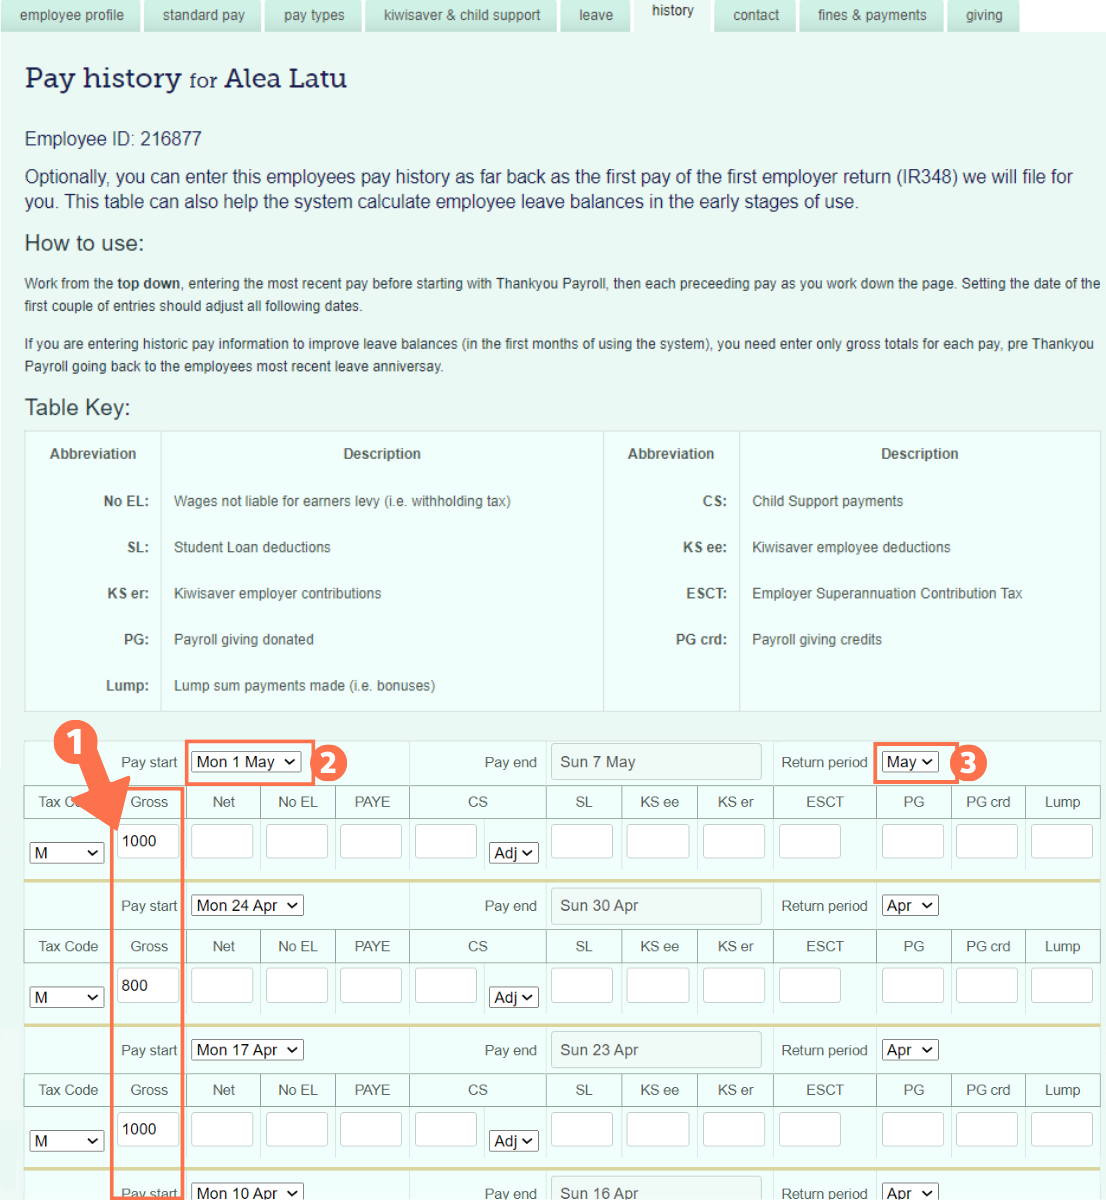Open the Pay start date dropdown for Mon 1 May
The image size is (1106, 1200).
click(x=246, y=761)
